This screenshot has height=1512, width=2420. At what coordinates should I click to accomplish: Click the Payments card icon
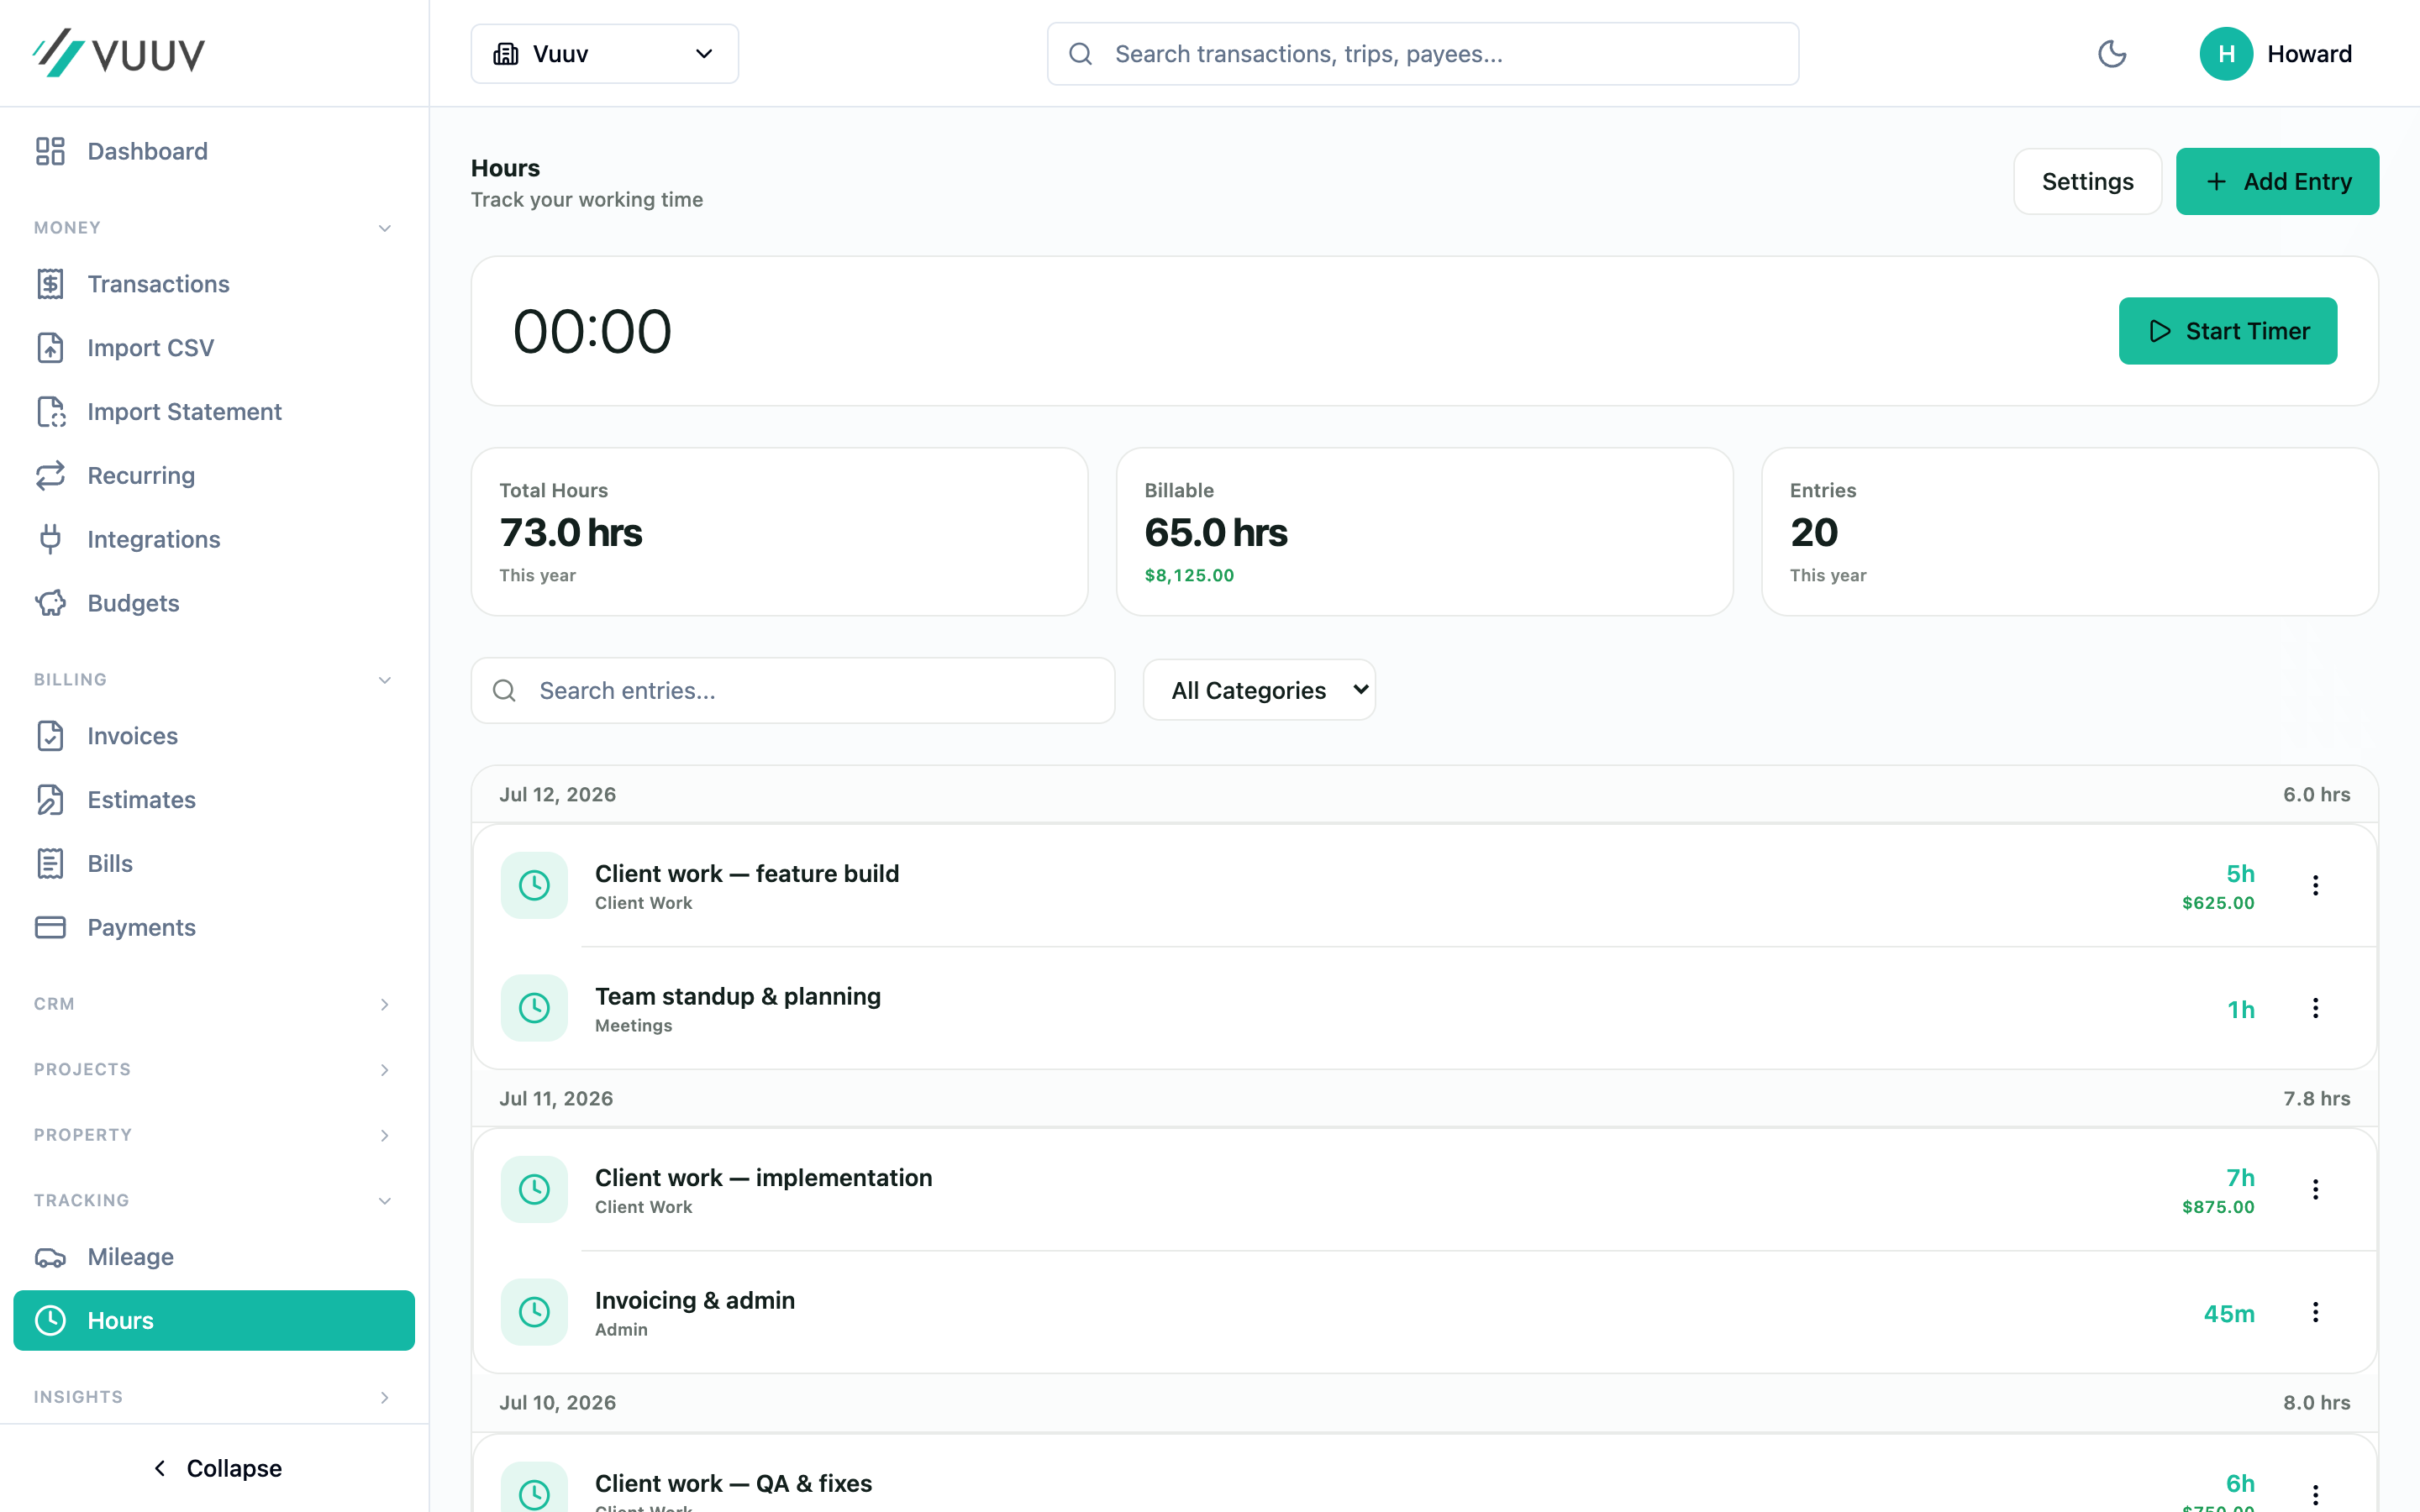pyautogui.click(x=50, y=927)
